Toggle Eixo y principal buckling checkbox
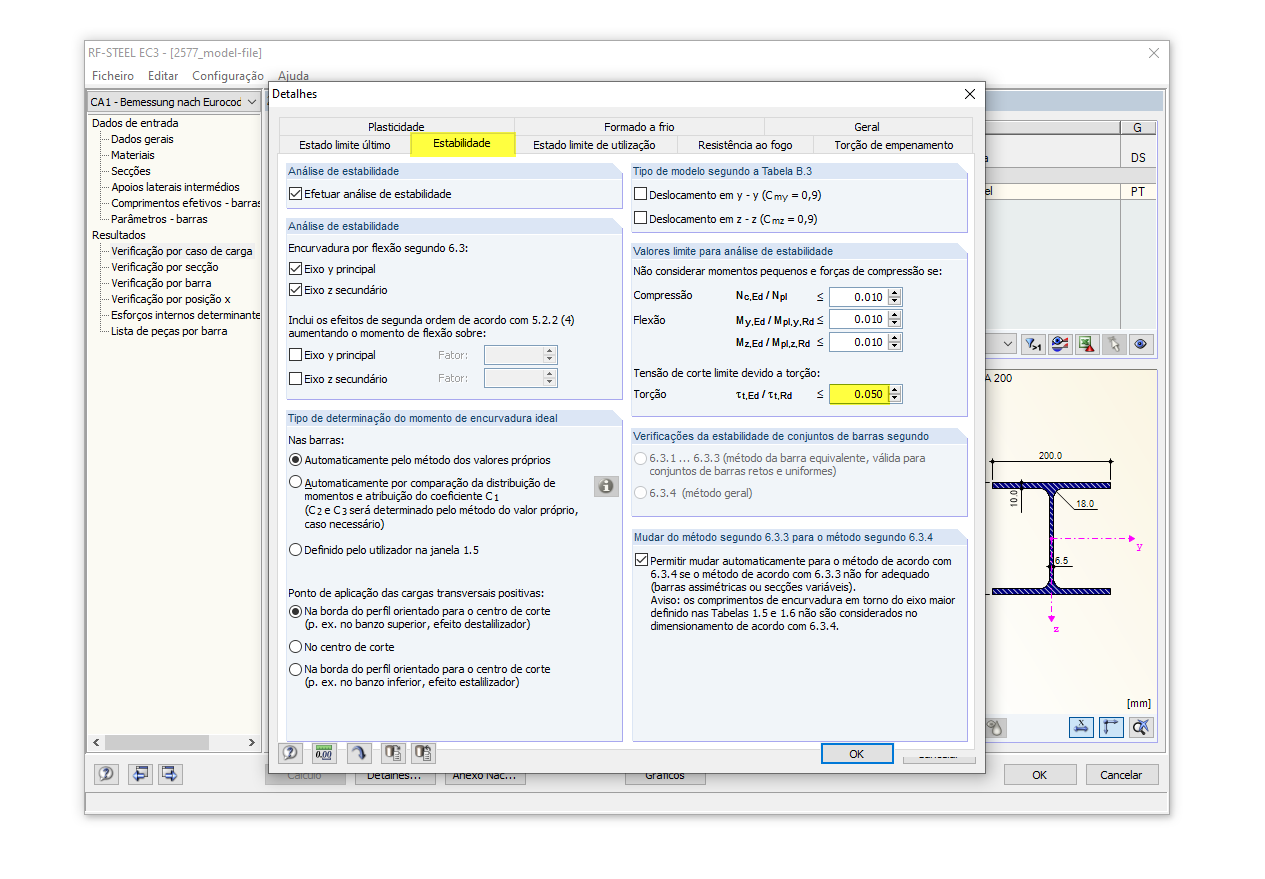 point(295,269)
